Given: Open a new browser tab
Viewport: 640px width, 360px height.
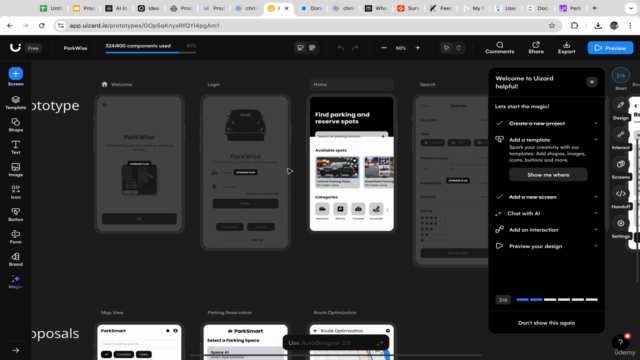Looking at the screenshot, I should tap(594, 8).
